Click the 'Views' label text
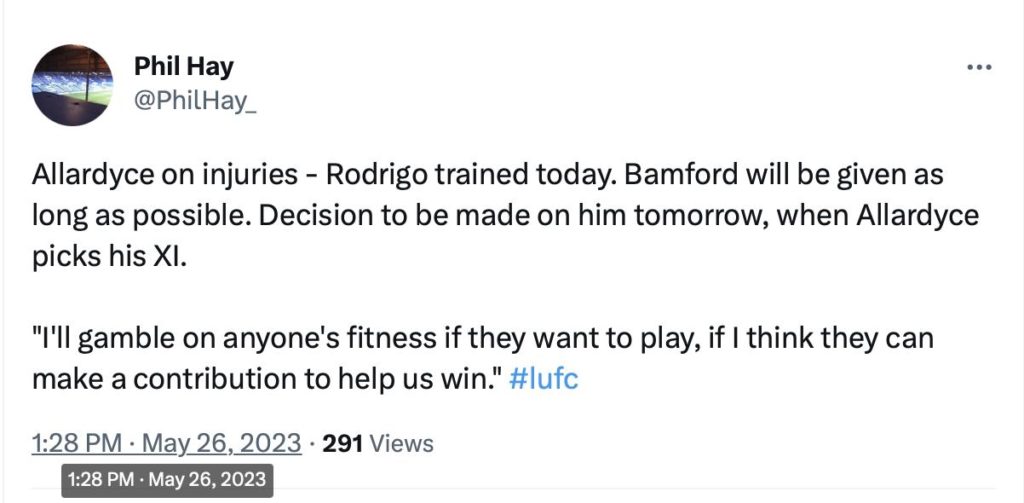 click(x=400, y=443)
